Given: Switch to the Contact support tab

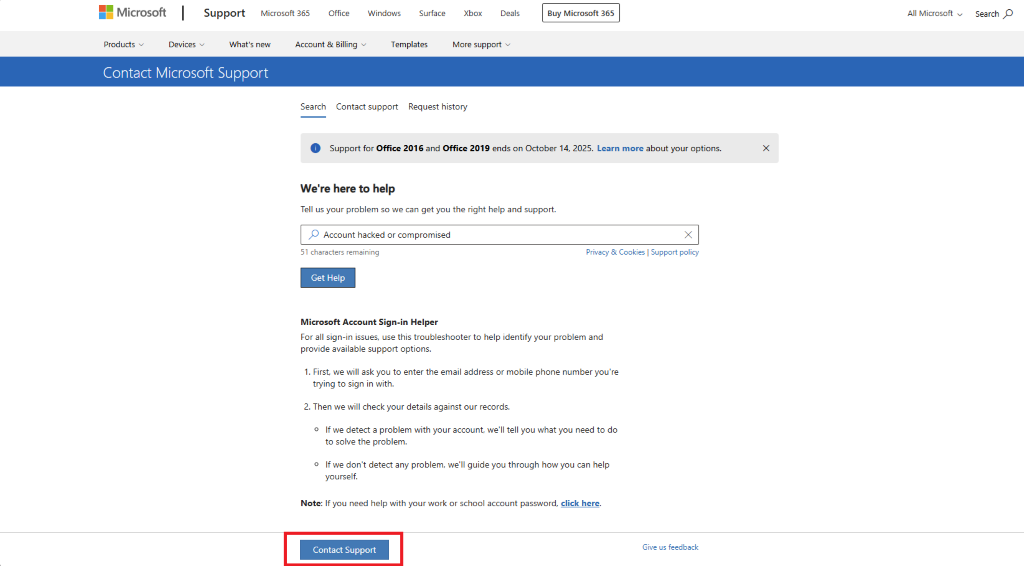Looking at the screenshot, I should (367, 106).
